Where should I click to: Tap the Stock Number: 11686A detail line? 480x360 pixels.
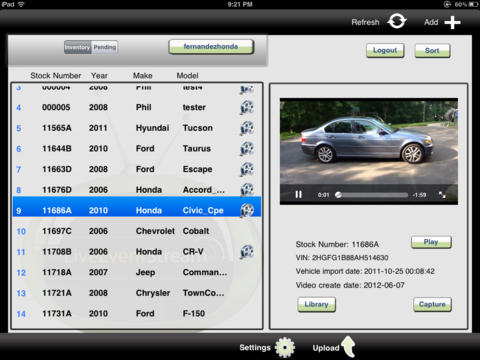tap(337, 244)
